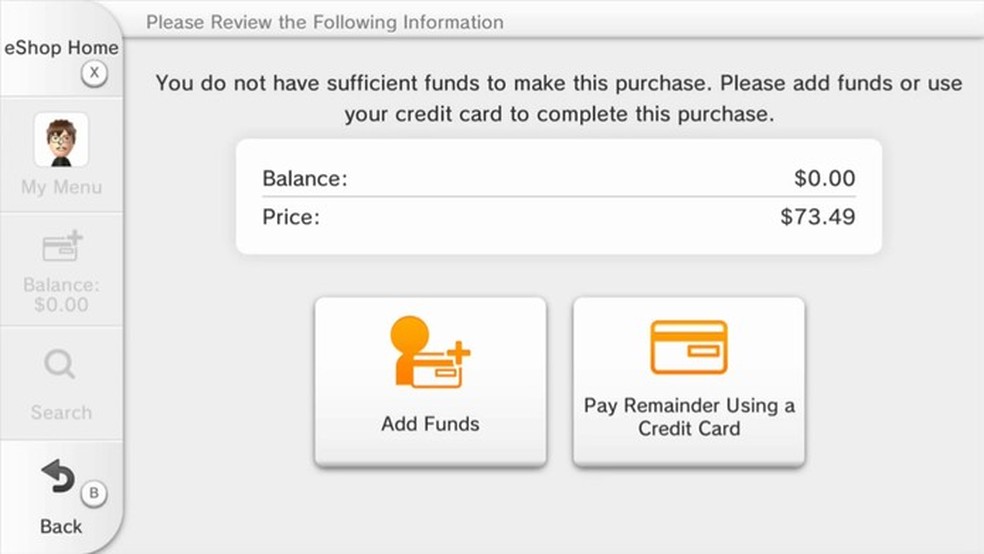Image resolution: width=984 pixels, height=554 pixels.
Task: Click the $73.49 price amount
Action: click(x=817, y=216)
